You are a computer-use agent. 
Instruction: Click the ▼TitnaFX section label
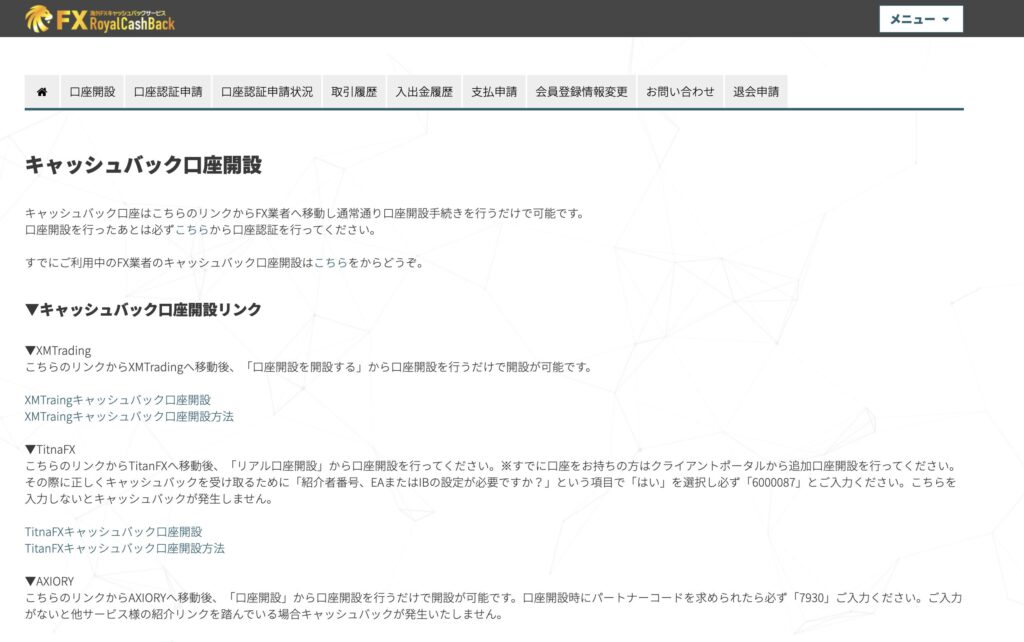(50, 449)
